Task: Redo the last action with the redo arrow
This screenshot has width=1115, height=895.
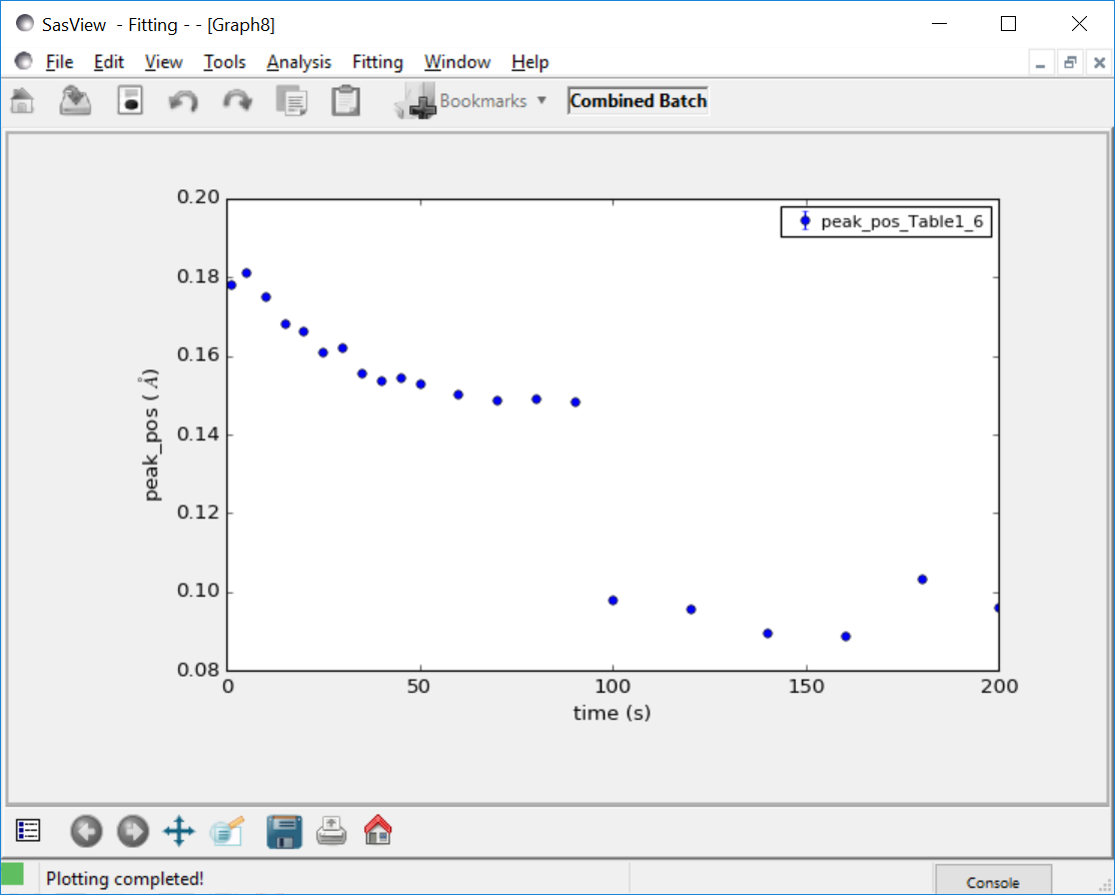Action: pos(236,100)
